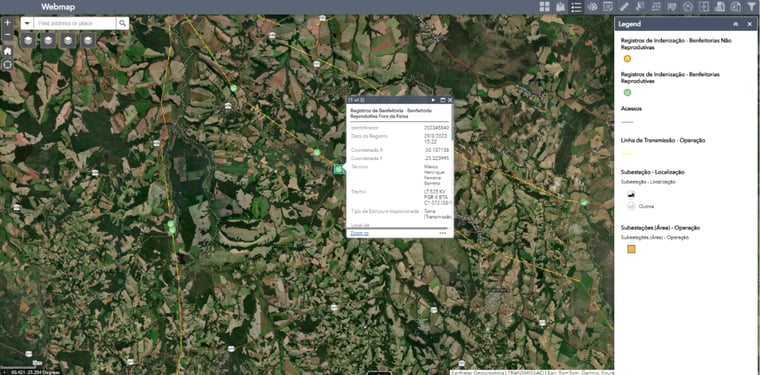The height and width of the screenshot is (375, 760).
Task: Toggle the second layer group button
Action: [x=48, y=40]
